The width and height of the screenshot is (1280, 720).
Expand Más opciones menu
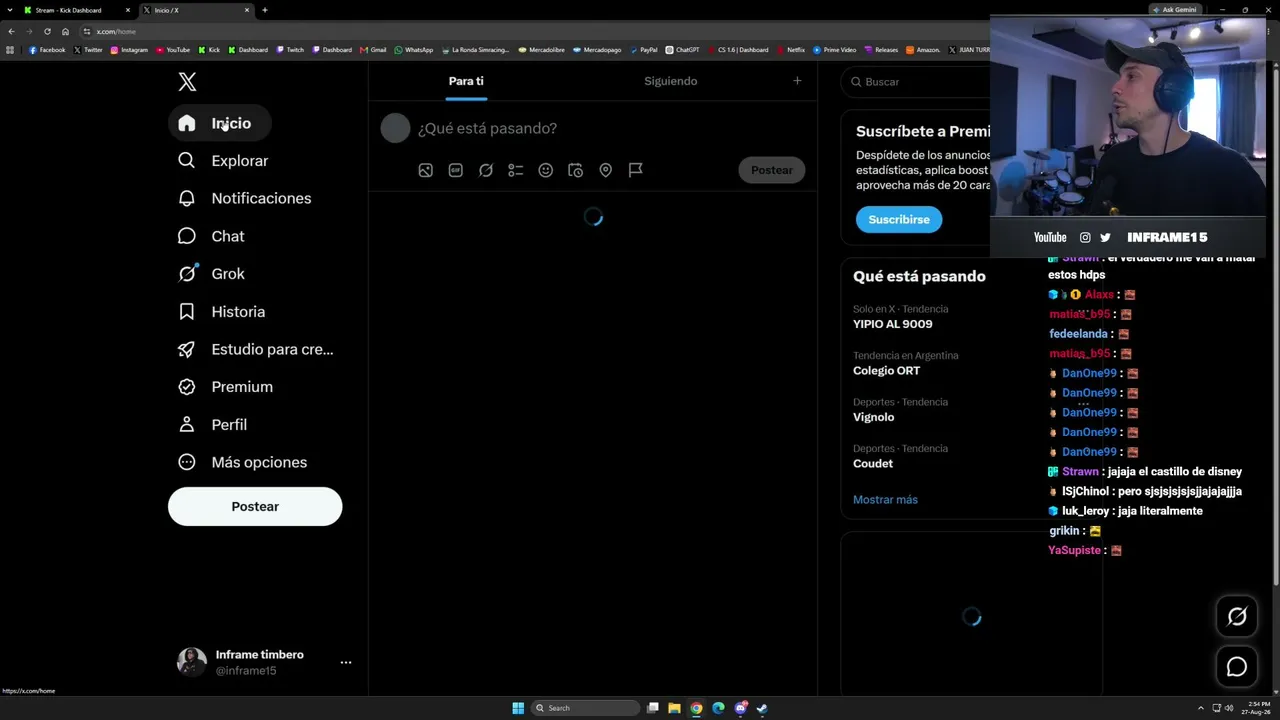click(x=242, y=462)
